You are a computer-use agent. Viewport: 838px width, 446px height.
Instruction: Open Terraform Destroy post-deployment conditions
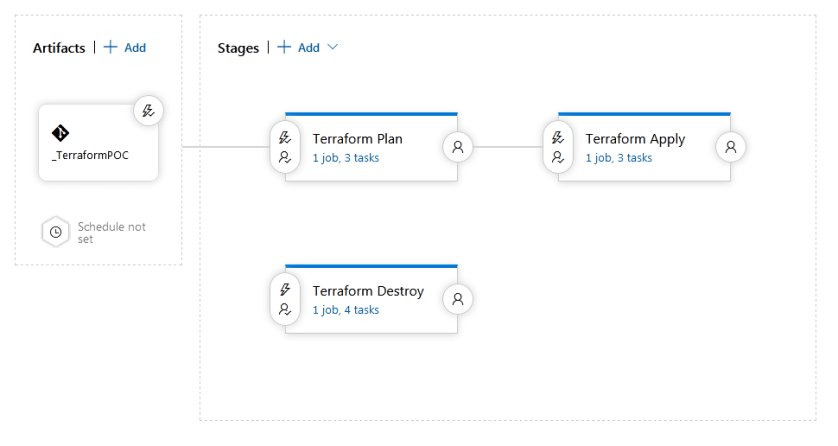(457, 299)
